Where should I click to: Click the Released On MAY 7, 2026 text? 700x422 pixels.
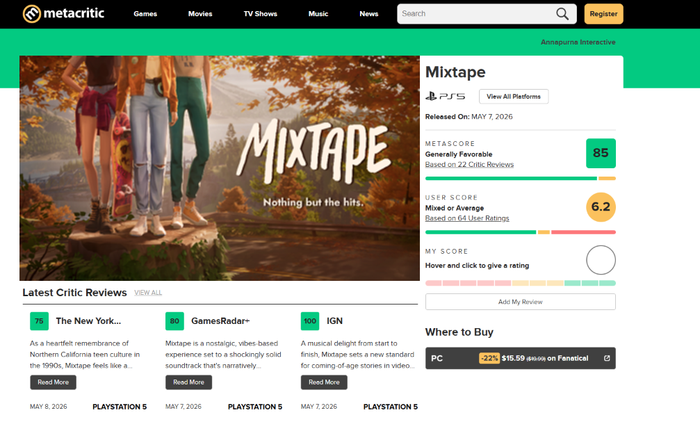[x=469, y=117]
